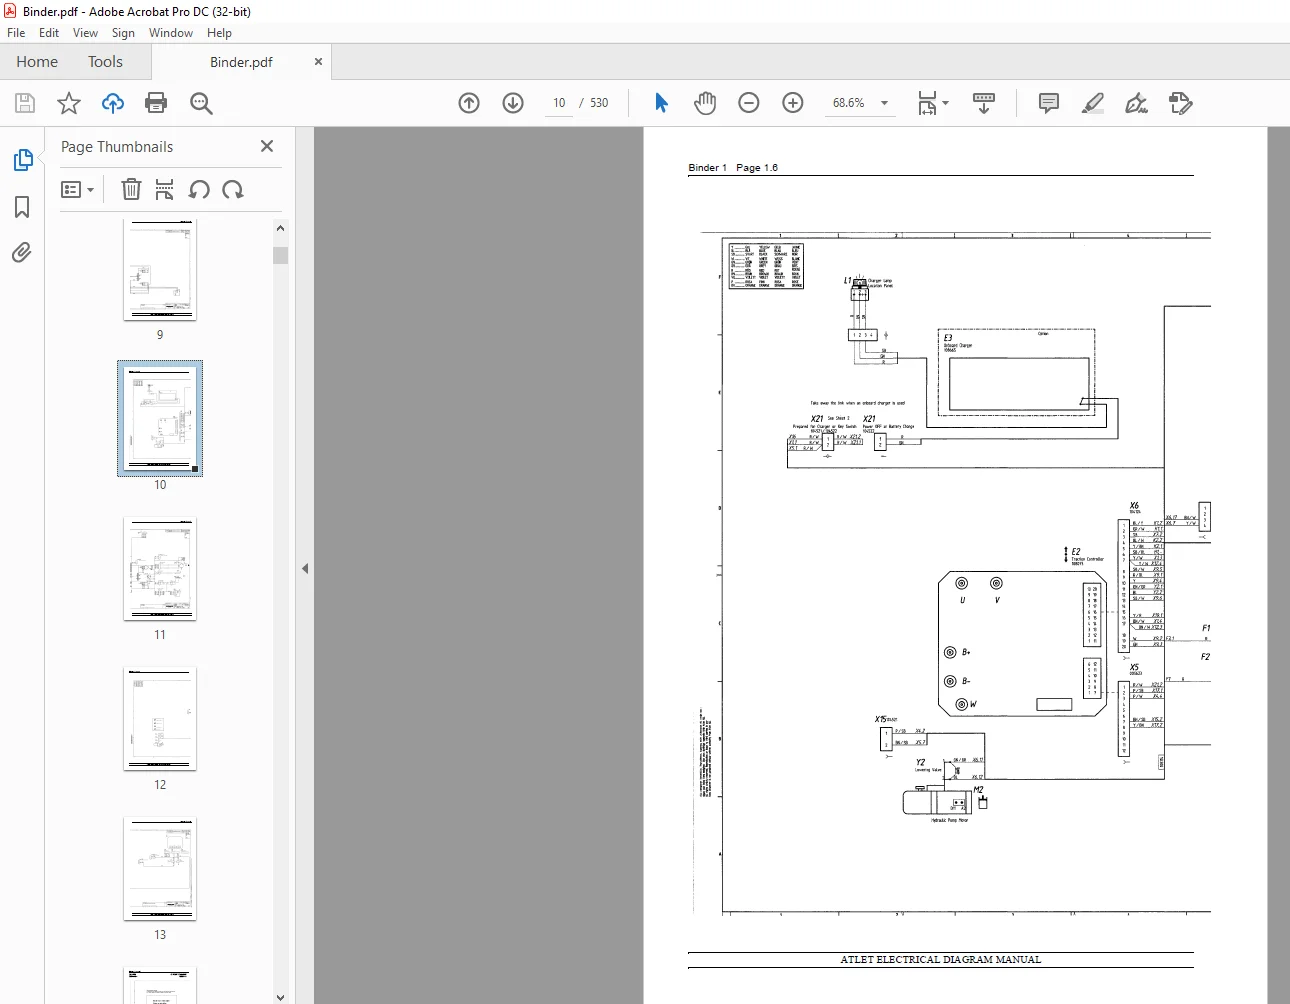This screenshot has height=1004, width=1290.
Task: Open the zoom level dropdown arrow
Action: click(884, 103)
